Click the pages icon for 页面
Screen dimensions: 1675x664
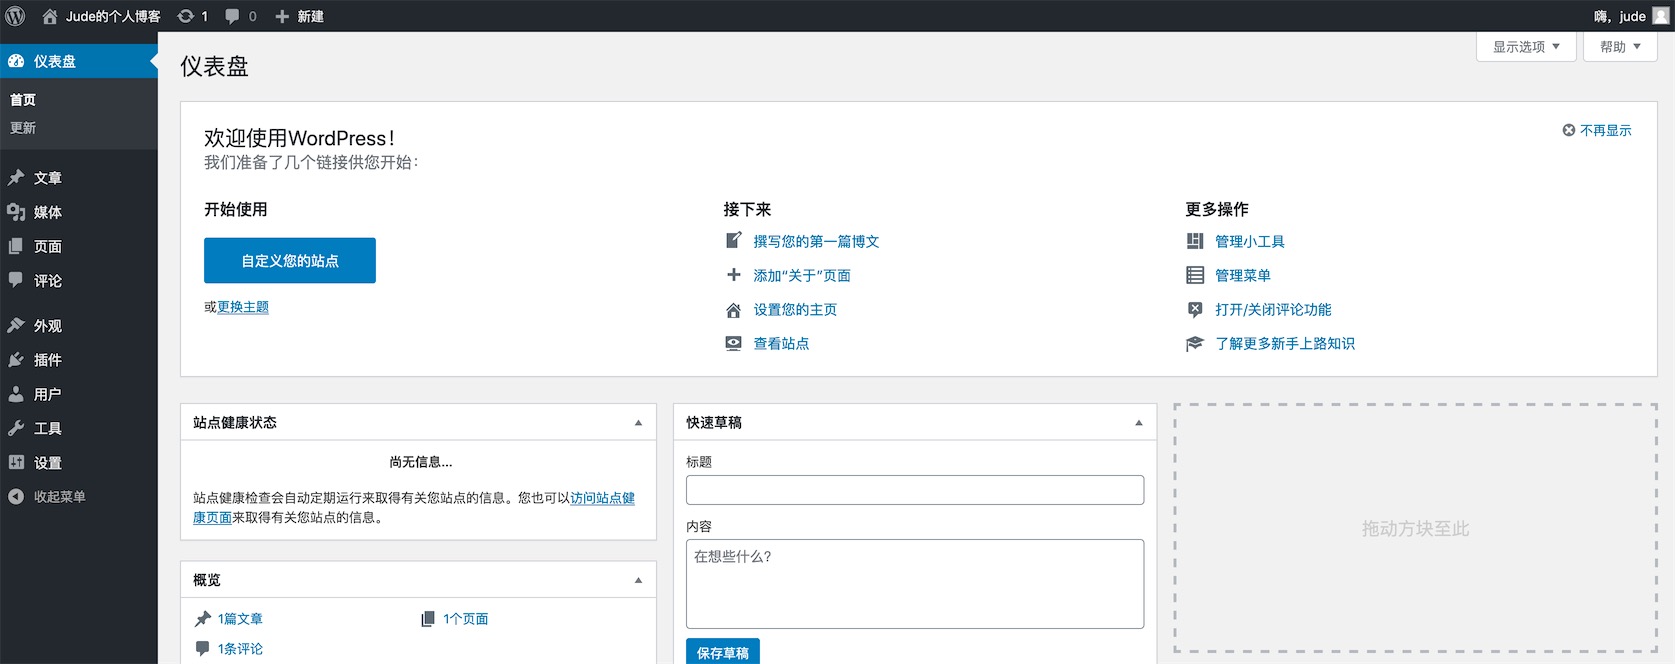click(x=16, y=246)
